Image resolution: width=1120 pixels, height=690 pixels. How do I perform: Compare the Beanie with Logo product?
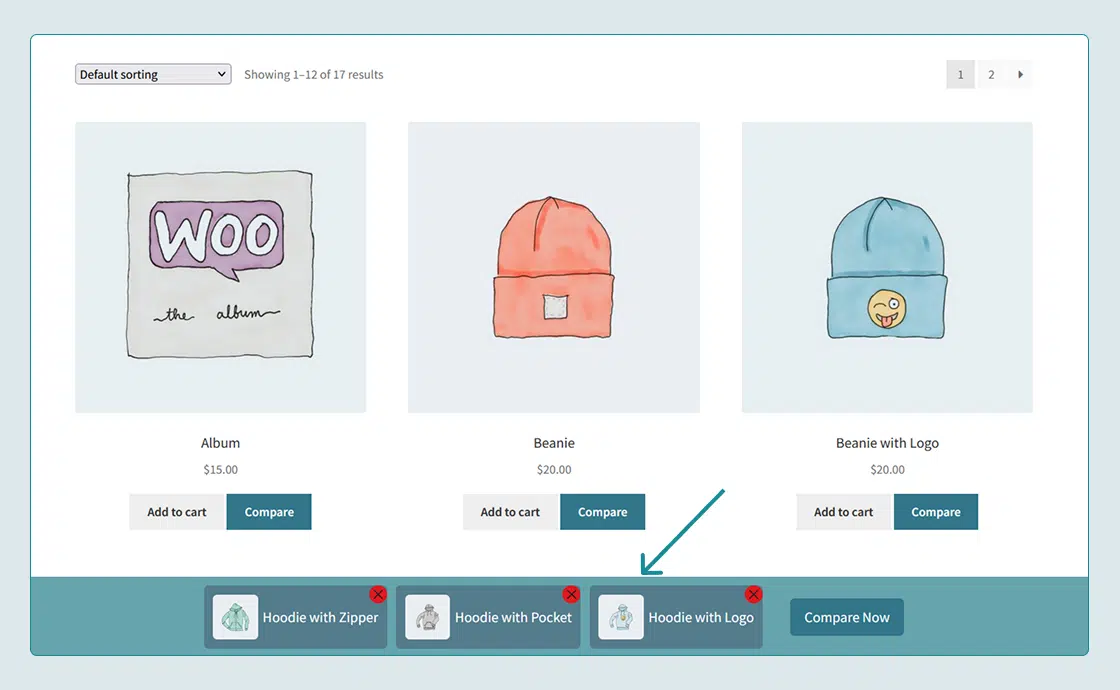pyautogui.click(x=935, y=512)
